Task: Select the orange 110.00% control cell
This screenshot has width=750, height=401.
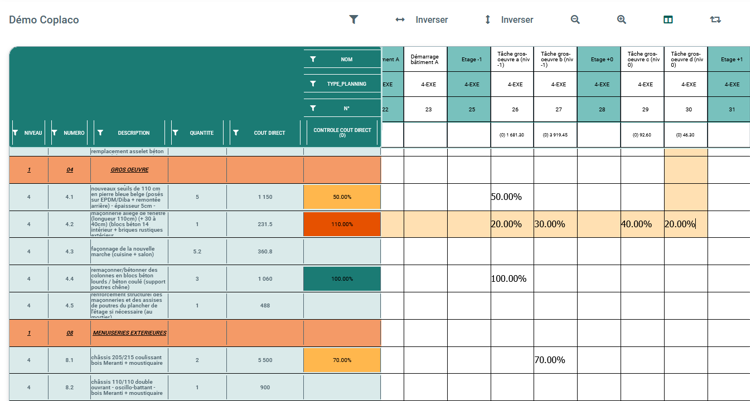Action: coord(342,224)
